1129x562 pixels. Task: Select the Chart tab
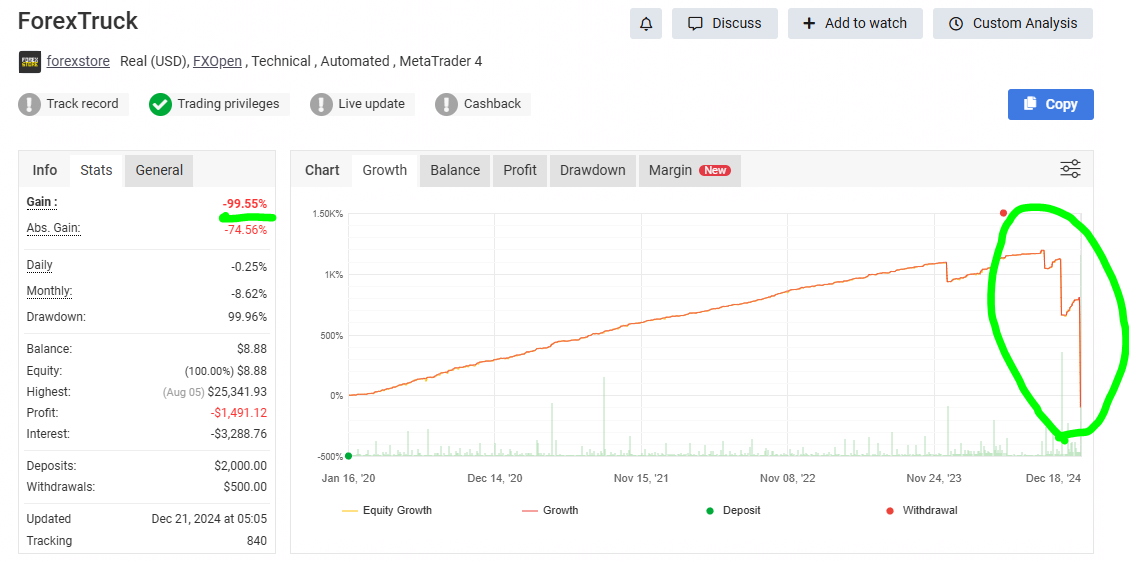click(322, 171)
